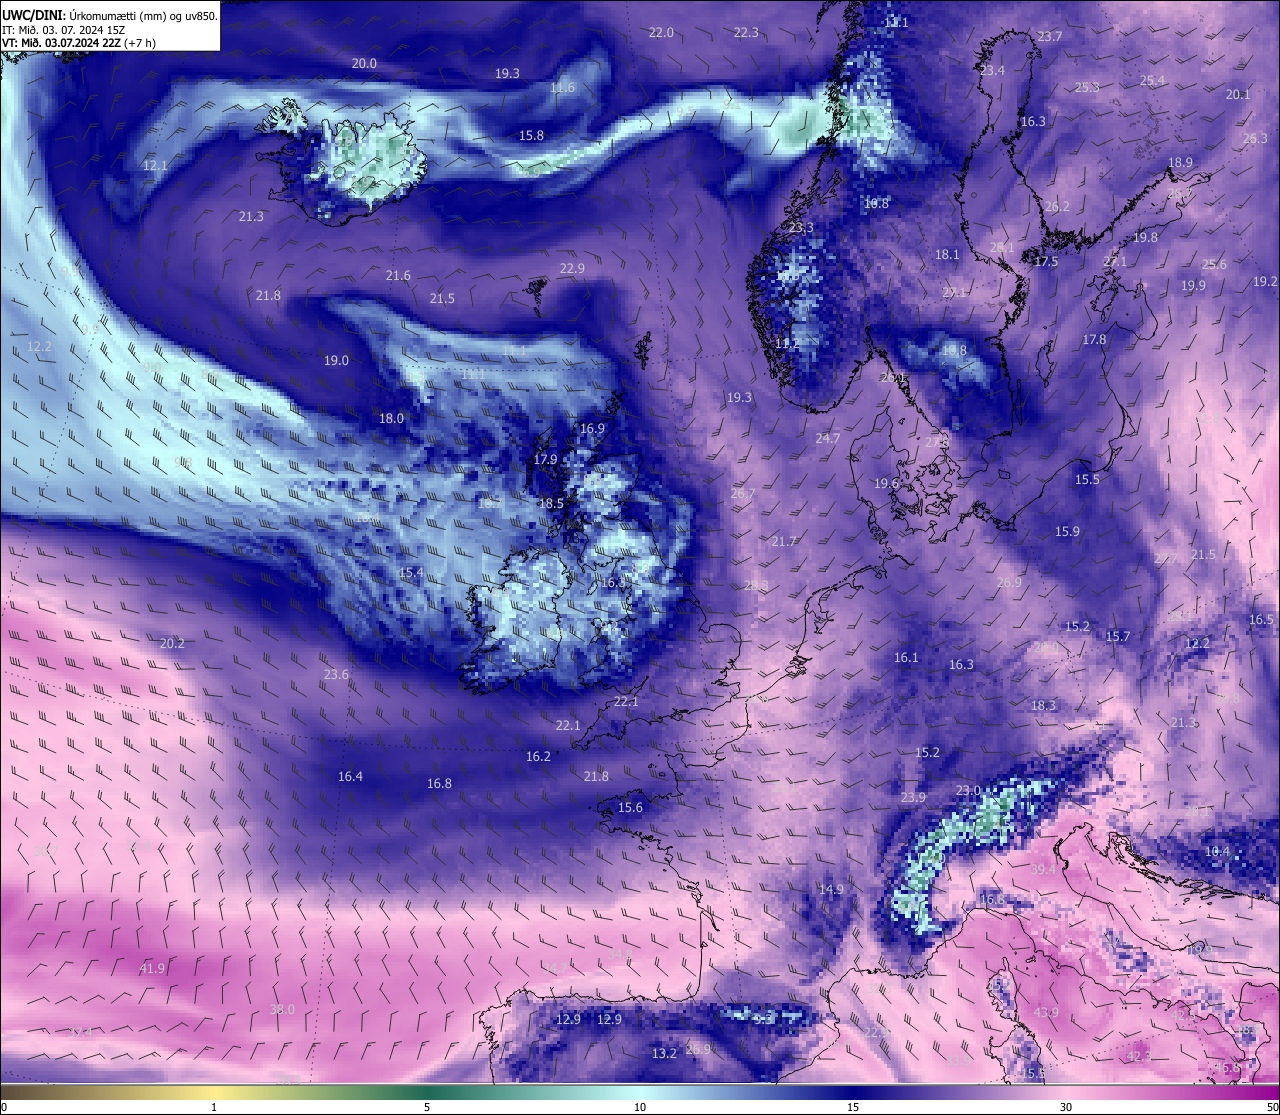Click the value 15.5 near the Polish coast
1280x1115 pixels.
pyautogui.click(x=1087, y=479)
